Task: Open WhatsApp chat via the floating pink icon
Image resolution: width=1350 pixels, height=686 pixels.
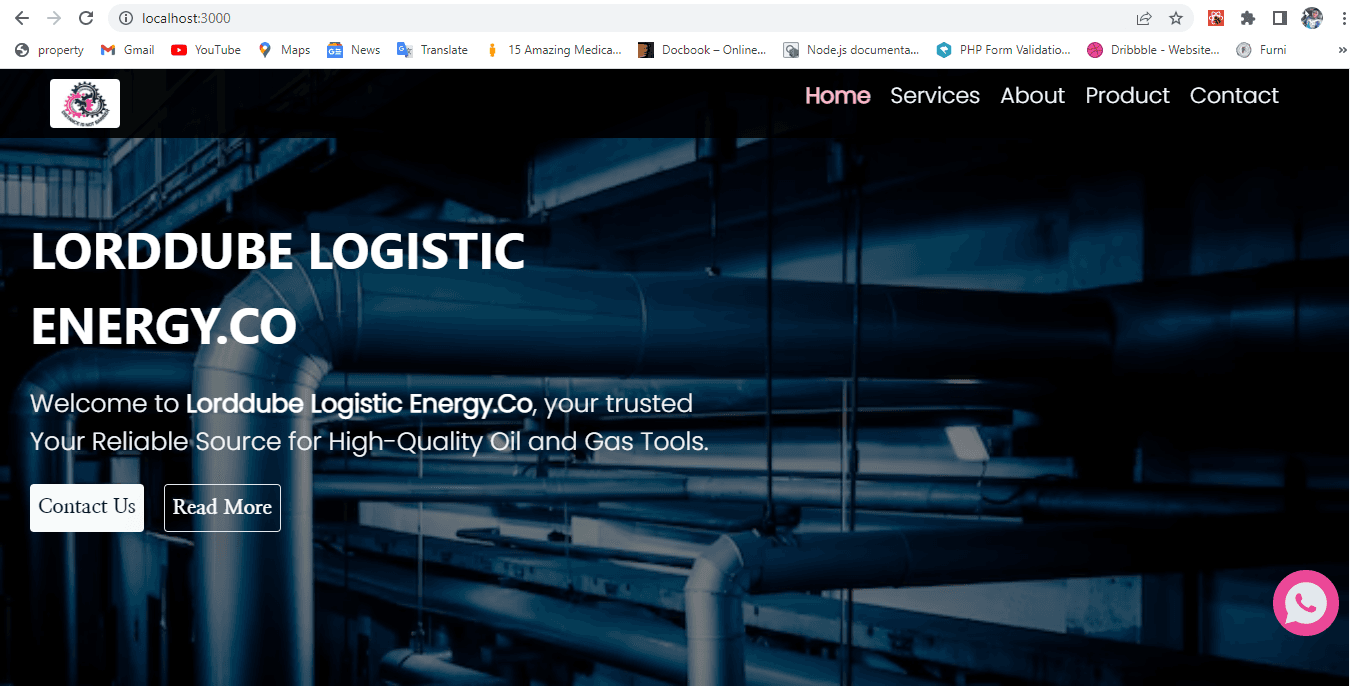Action: (1305, 603)
